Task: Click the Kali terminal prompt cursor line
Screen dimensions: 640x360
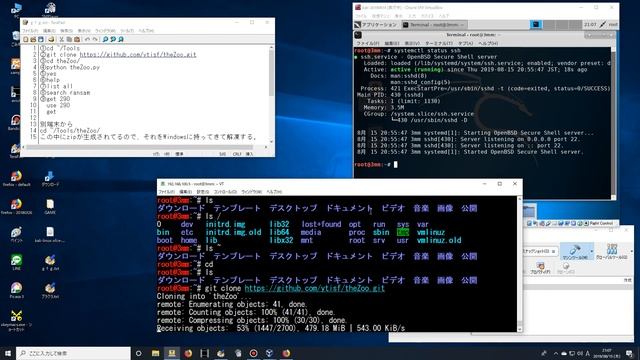Action: [376, 164]
